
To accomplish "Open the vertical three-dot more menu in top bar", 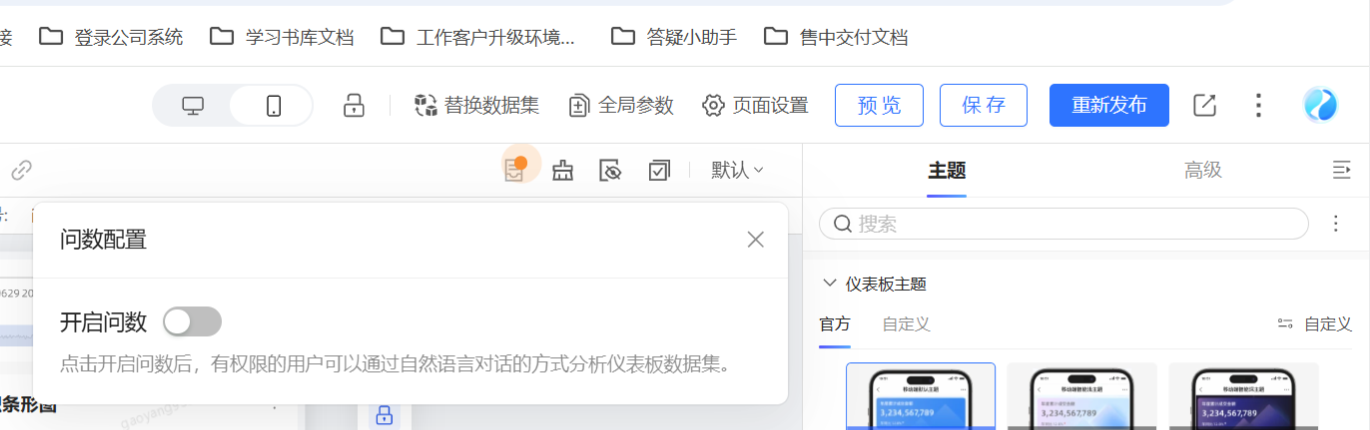I will tap(1259, 105).
